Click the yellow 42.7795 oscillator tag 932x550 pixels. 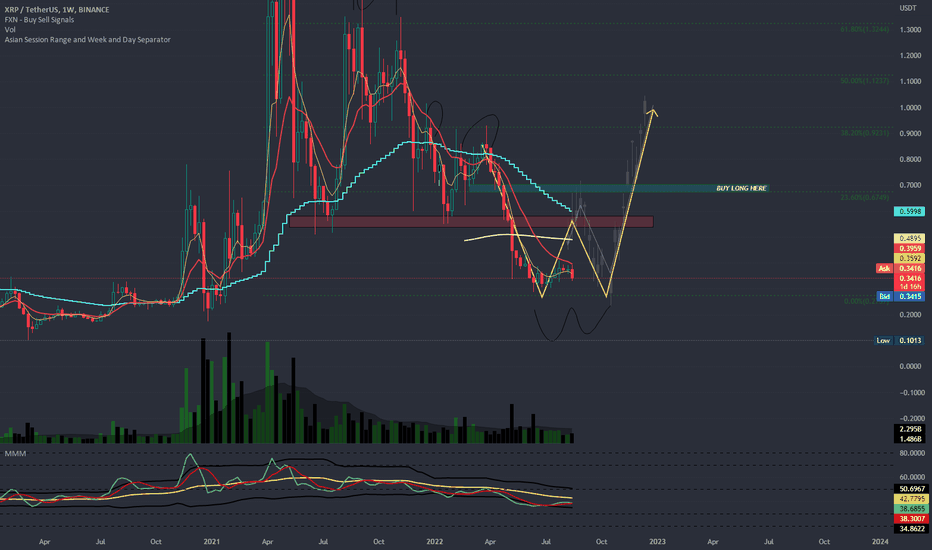click(x=909, y=499)
